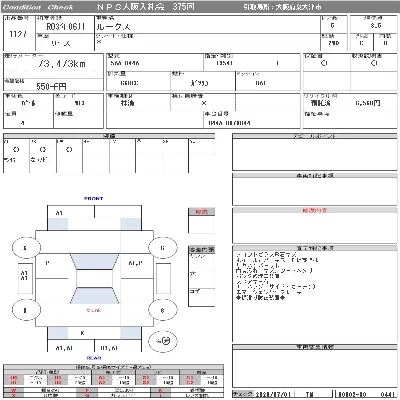Viewport: 400px width, 400px height.
Task: Click the third circle mark in equipment row
Action: (x=69, y=150)
